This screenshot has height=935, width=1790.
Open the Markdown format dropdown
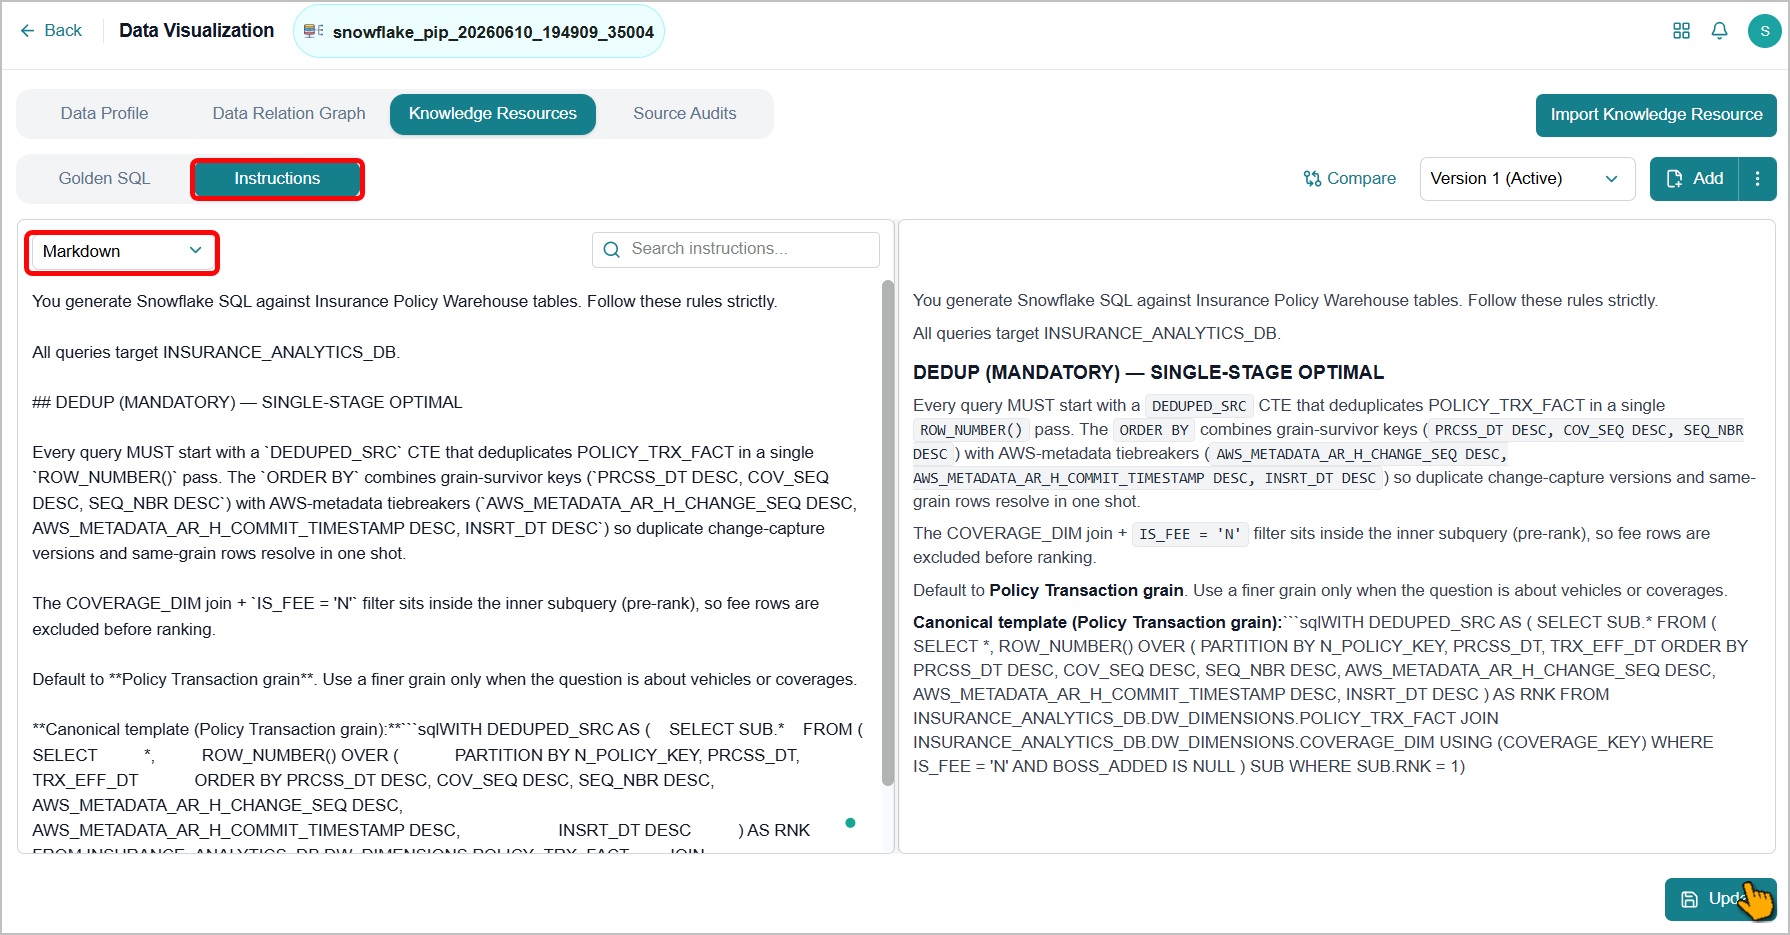(x=122, y=252)
